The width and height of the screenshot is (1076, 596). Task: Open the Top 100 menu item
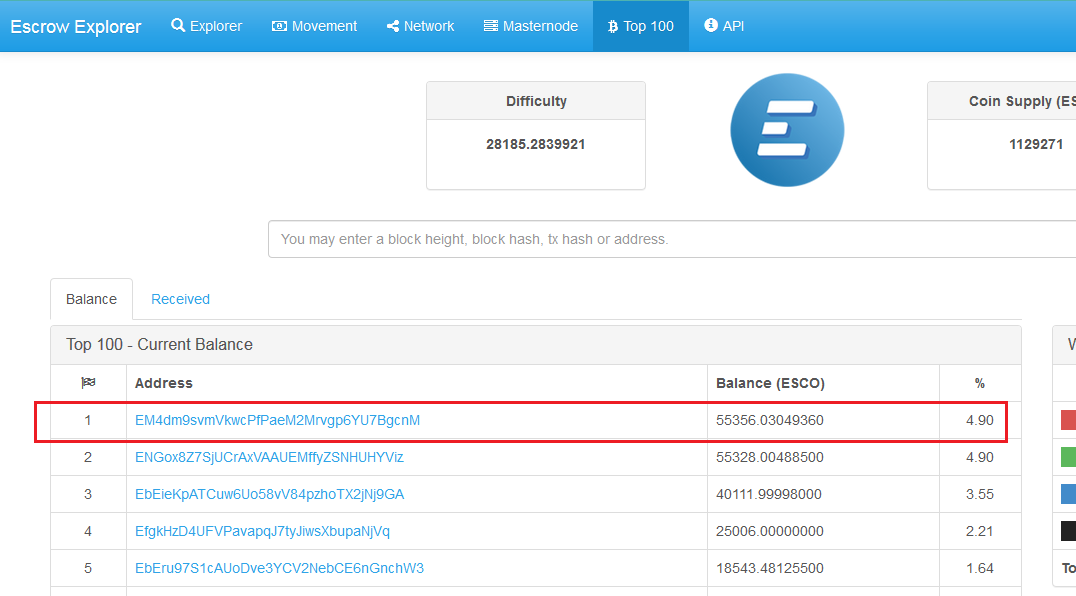(640, 26)
